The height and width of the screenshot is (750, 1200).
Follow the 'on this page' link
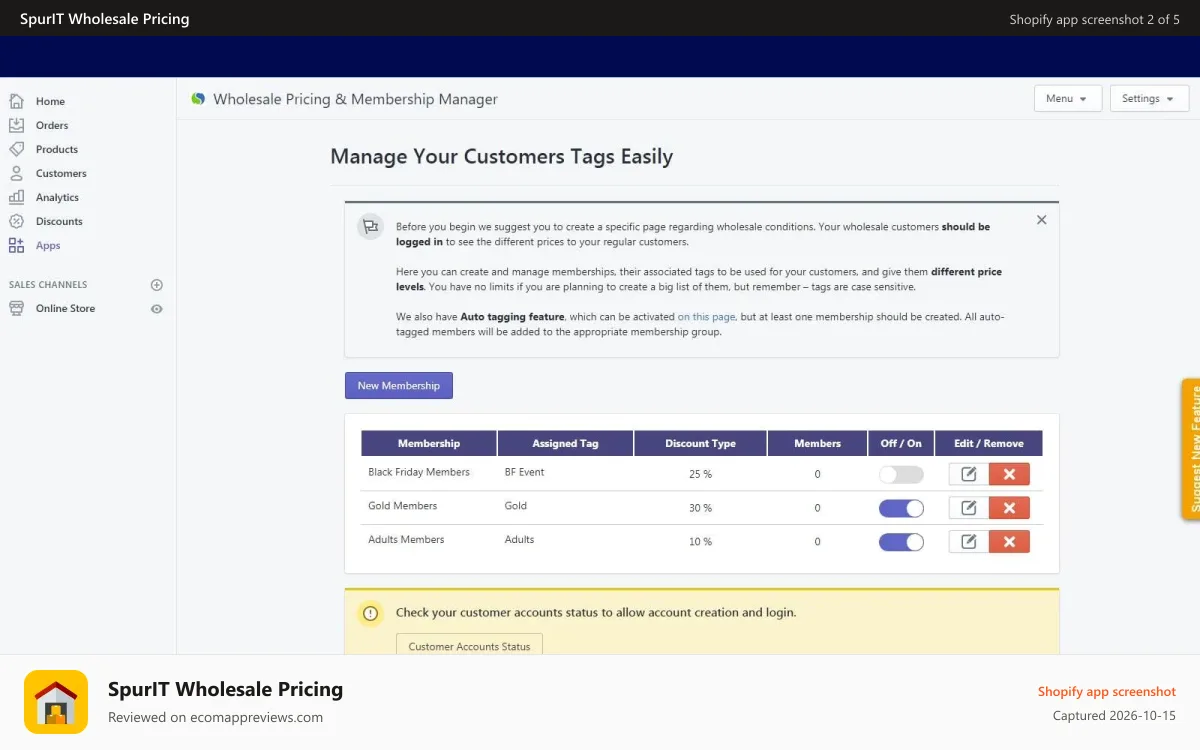706,316
